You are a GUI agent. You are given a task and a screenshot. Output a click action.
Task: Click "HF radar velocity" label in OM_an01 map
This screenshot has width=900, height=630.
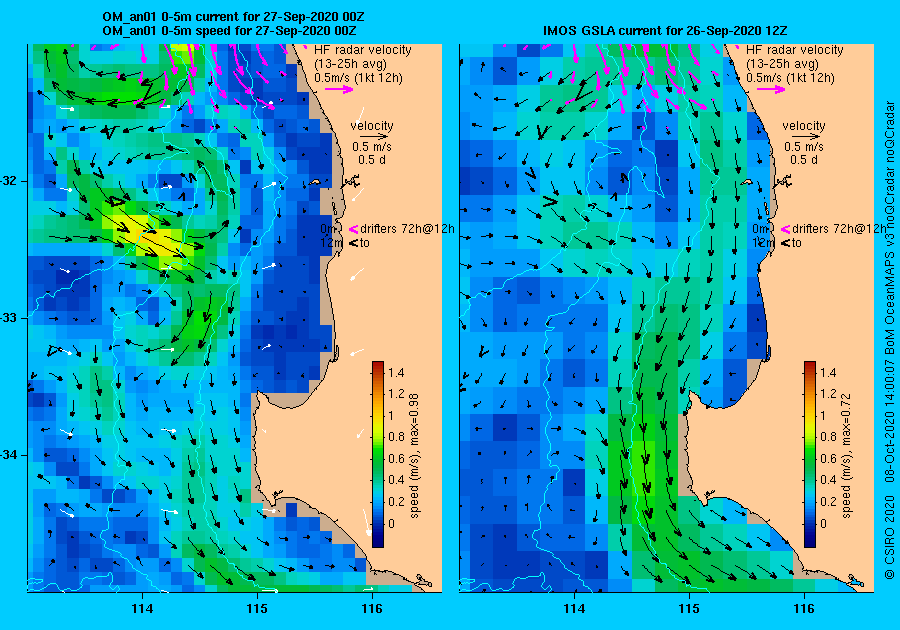coord(363,50)
